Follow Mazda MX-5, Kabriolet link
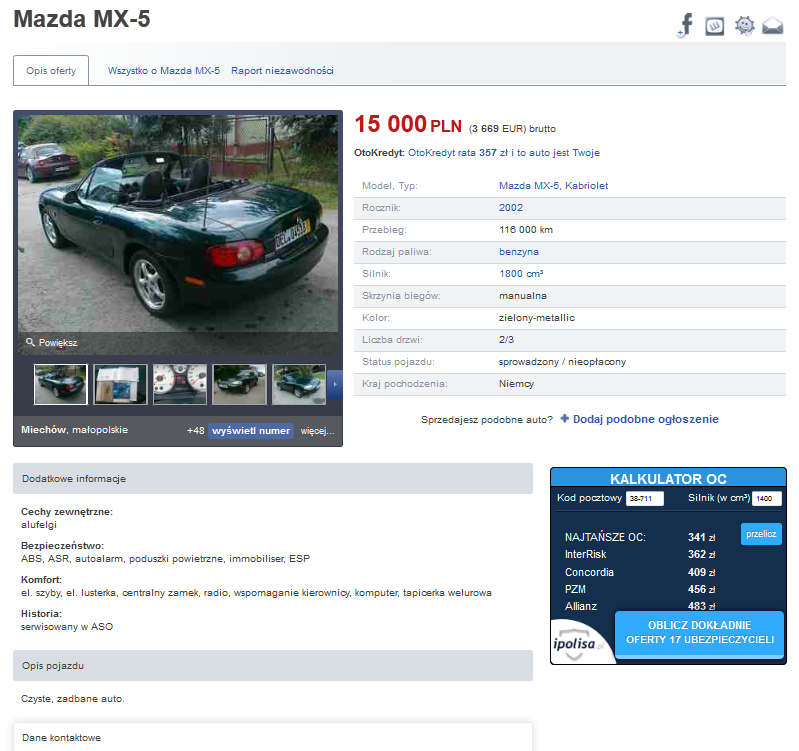The height and width of the screenshot is (751, 799). pyautogui.click(x=553, y=185)
